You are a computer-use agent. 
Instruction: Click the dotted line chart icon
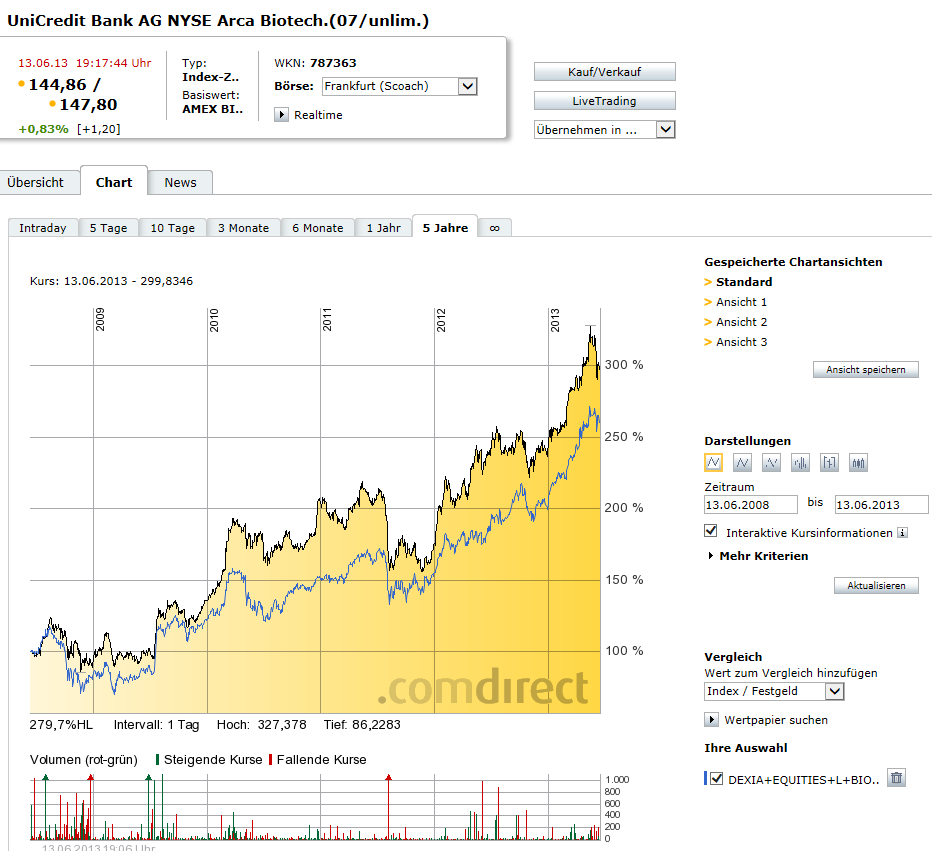pyautogui.click(x=771, y=462)
